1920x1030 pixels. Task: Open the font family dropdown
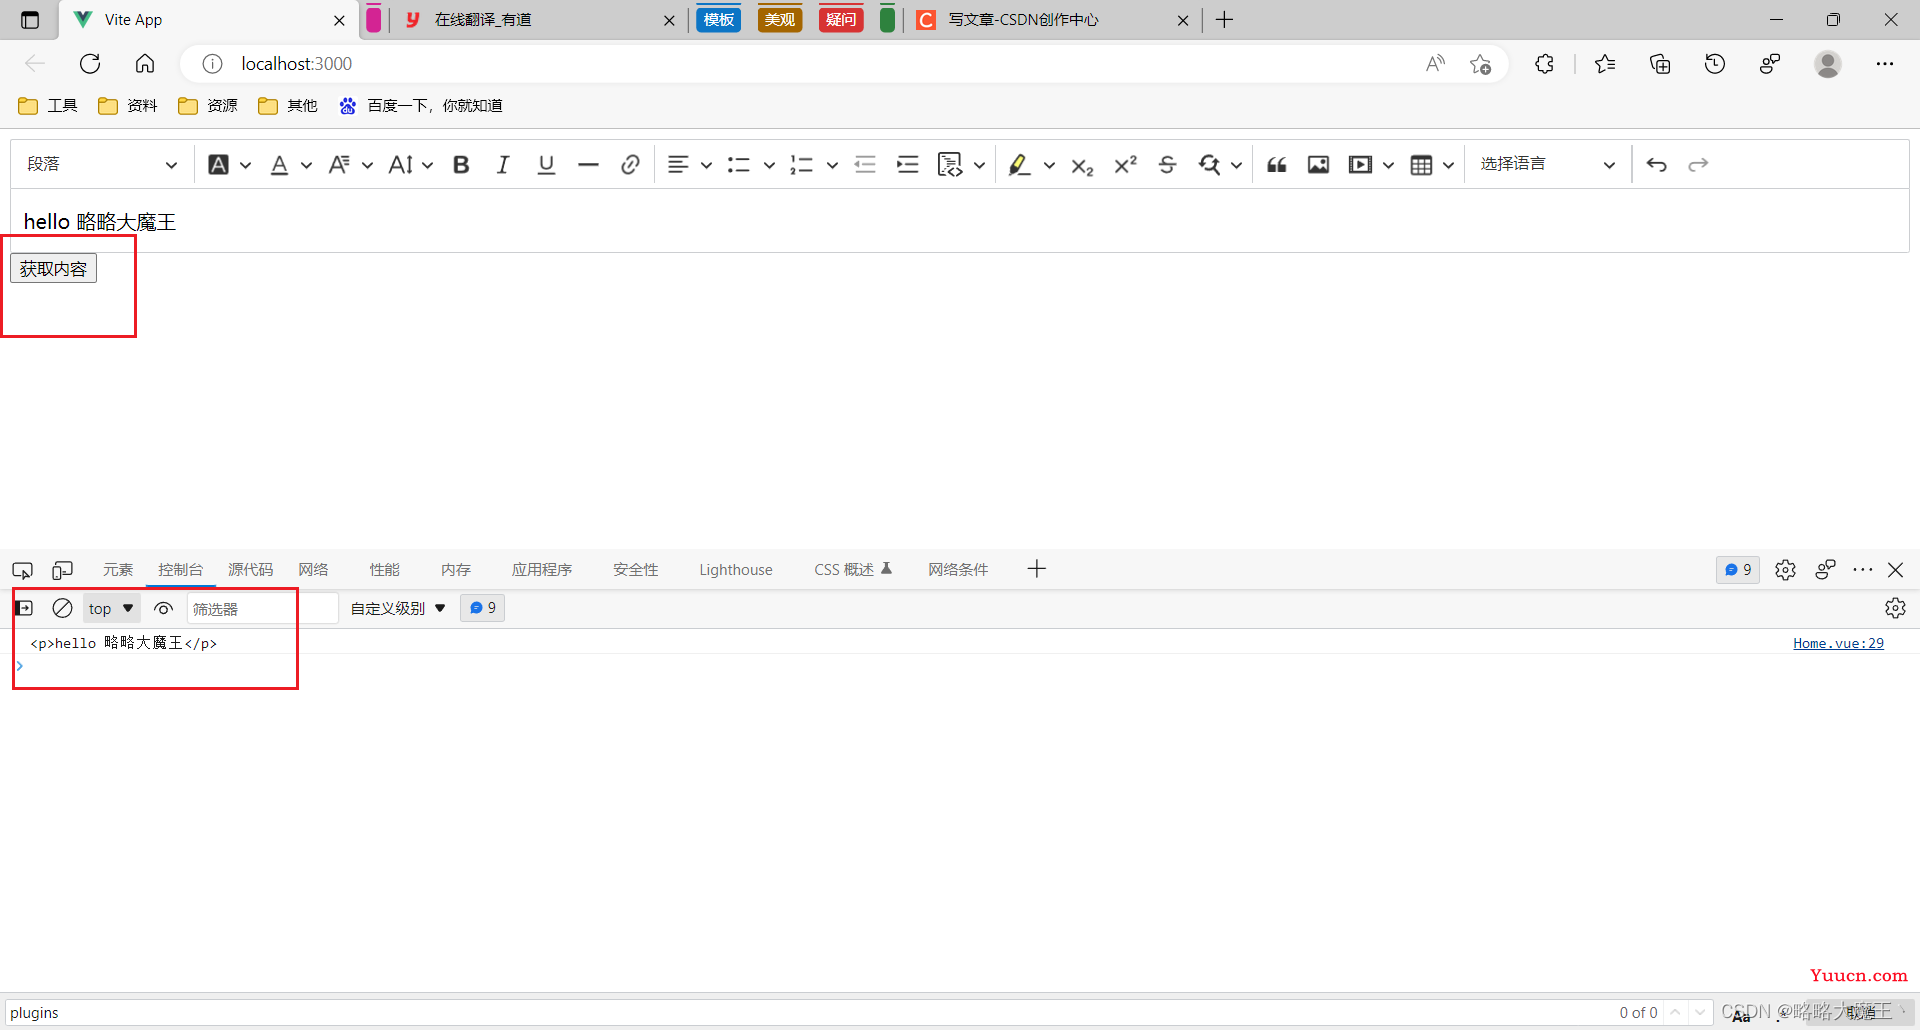pyautogui.click(x=350, y=165)
